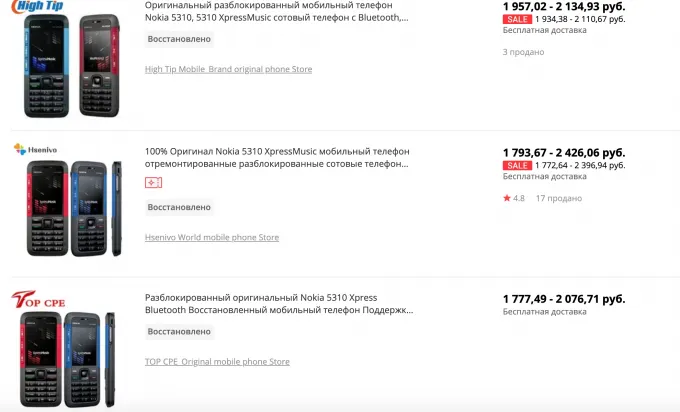
Task: Click the SALE badge on the first listing
Action: pos(517,19)
